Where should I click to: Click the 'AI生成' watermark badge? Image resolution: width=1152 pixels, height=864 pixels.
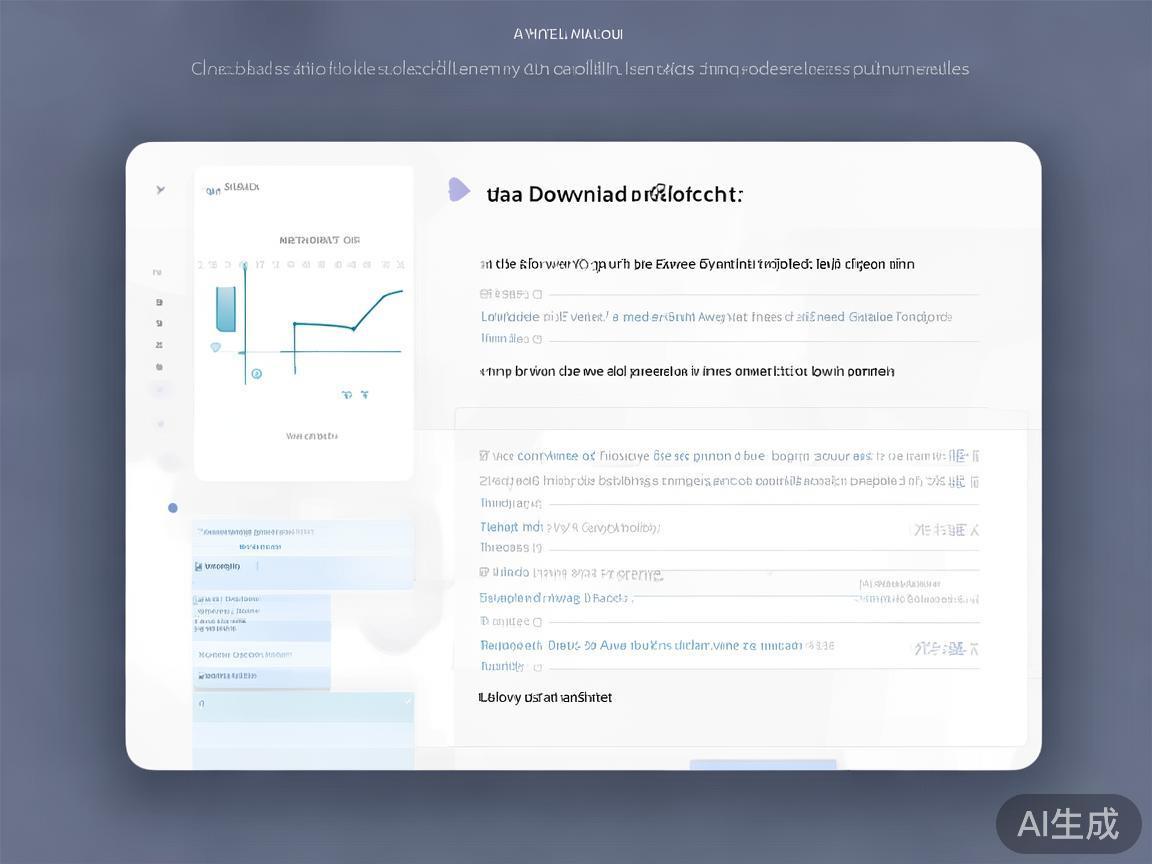[x=1068, y=824]
